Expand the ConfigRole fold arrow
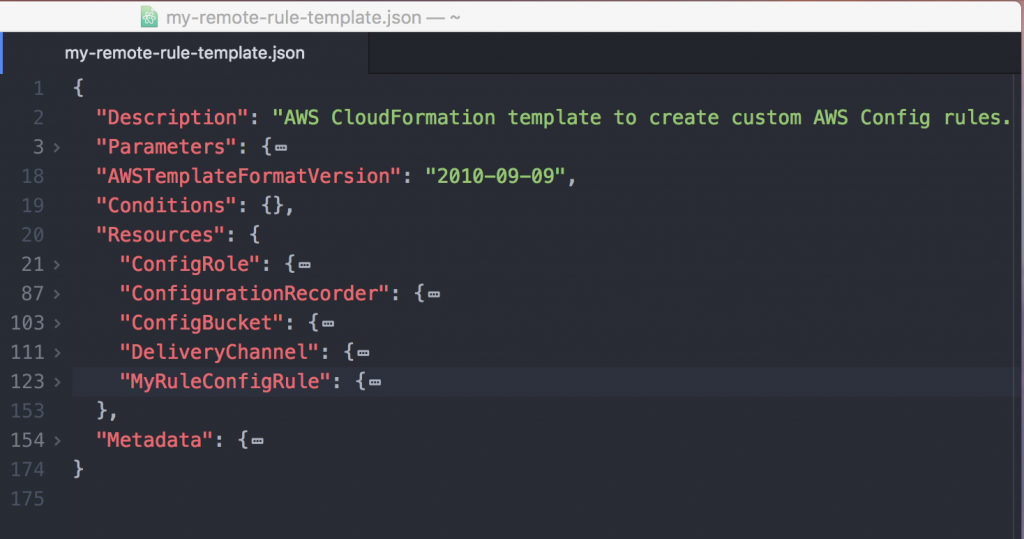Image resolution: width=1024 pixels, height=539 pixels. coord(57,265)
